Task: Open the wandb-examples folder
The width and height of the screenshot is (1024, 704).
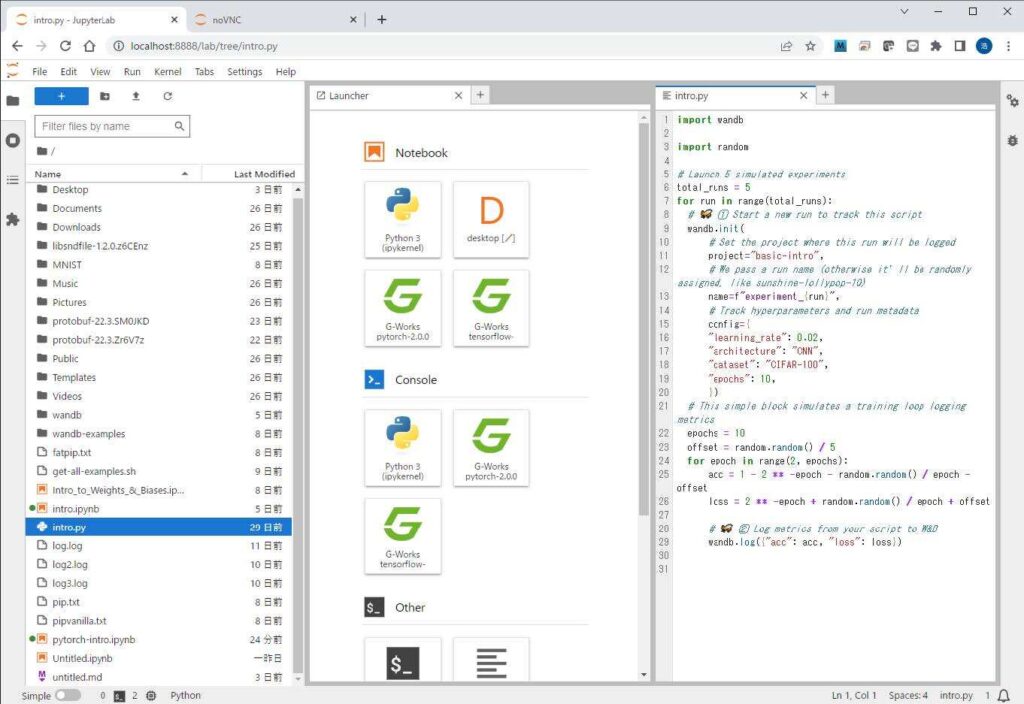Action: pyautogui.click(x=89, y=434)
